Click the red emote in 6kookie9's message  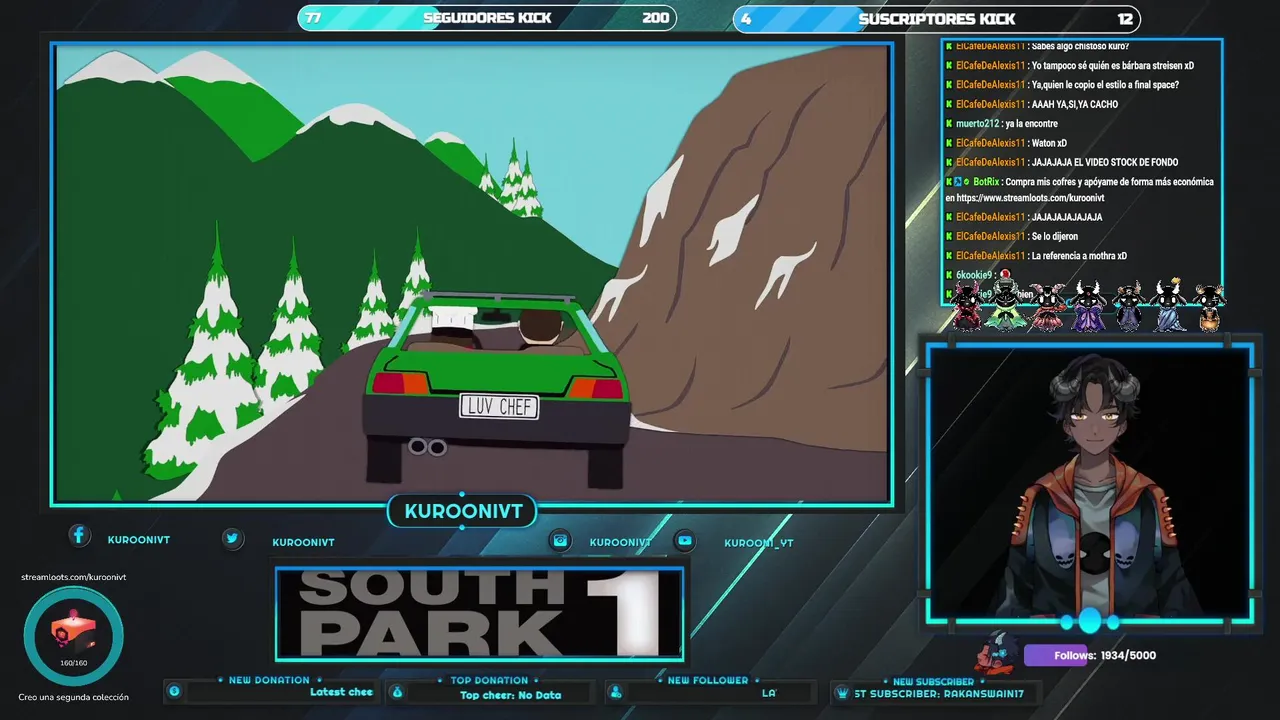tap(1005, 274)
